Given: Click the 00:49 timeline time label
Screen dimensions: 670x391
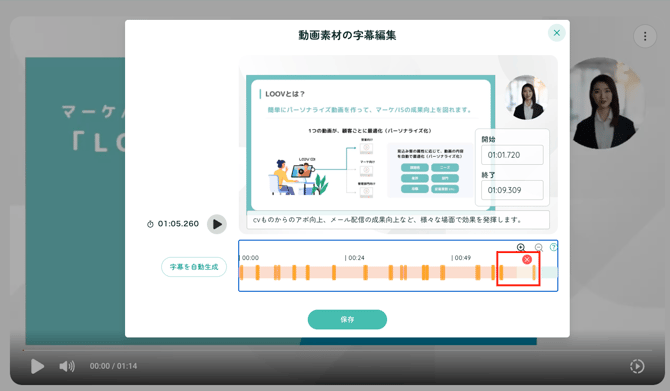Looking at the screenshot, I should pos(462,258).
